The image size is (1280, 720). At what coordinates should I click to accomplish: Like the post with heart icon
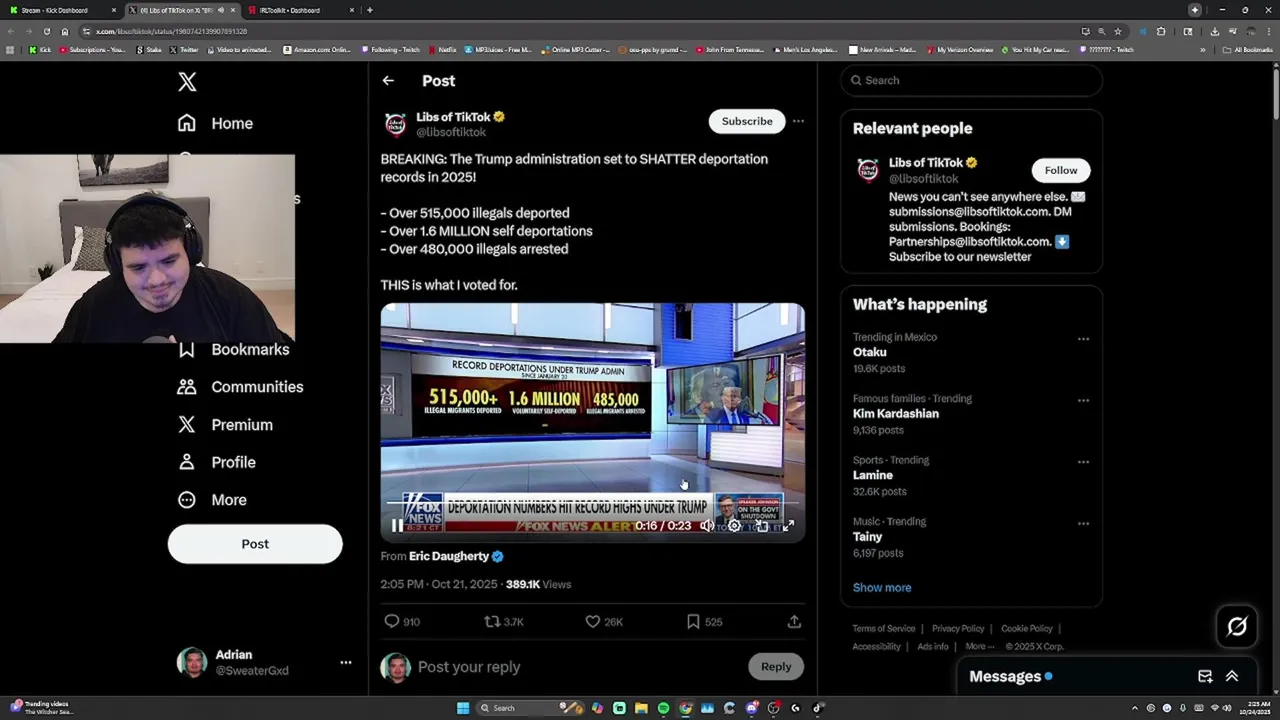(592, 622)
